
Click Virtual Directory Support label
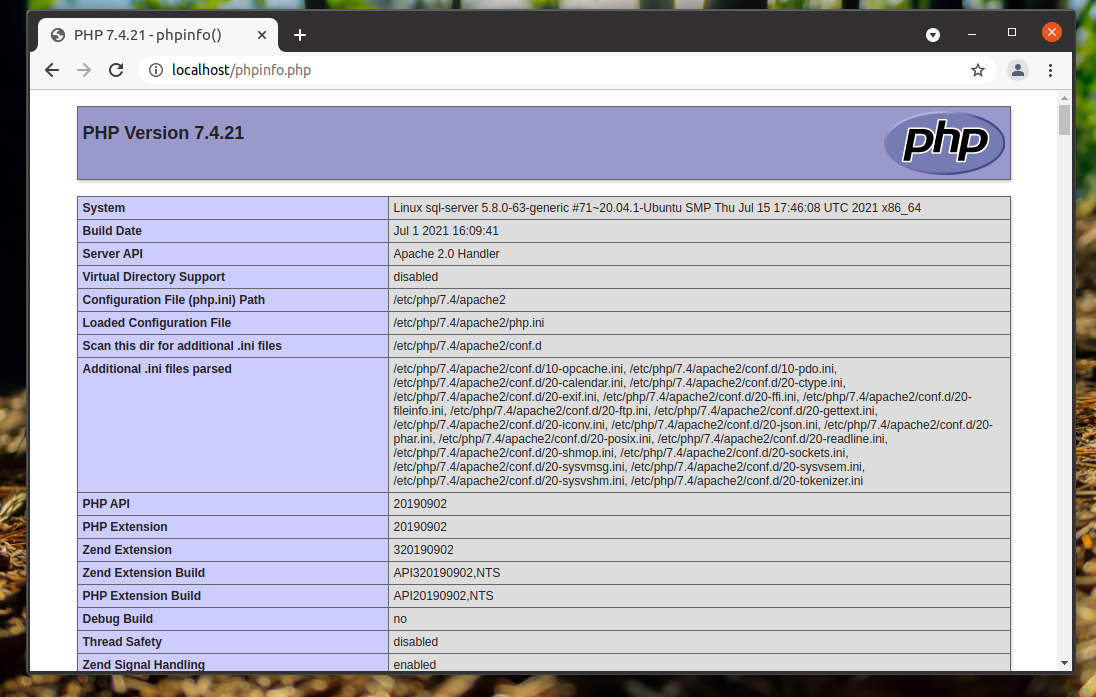pos(154,277)
